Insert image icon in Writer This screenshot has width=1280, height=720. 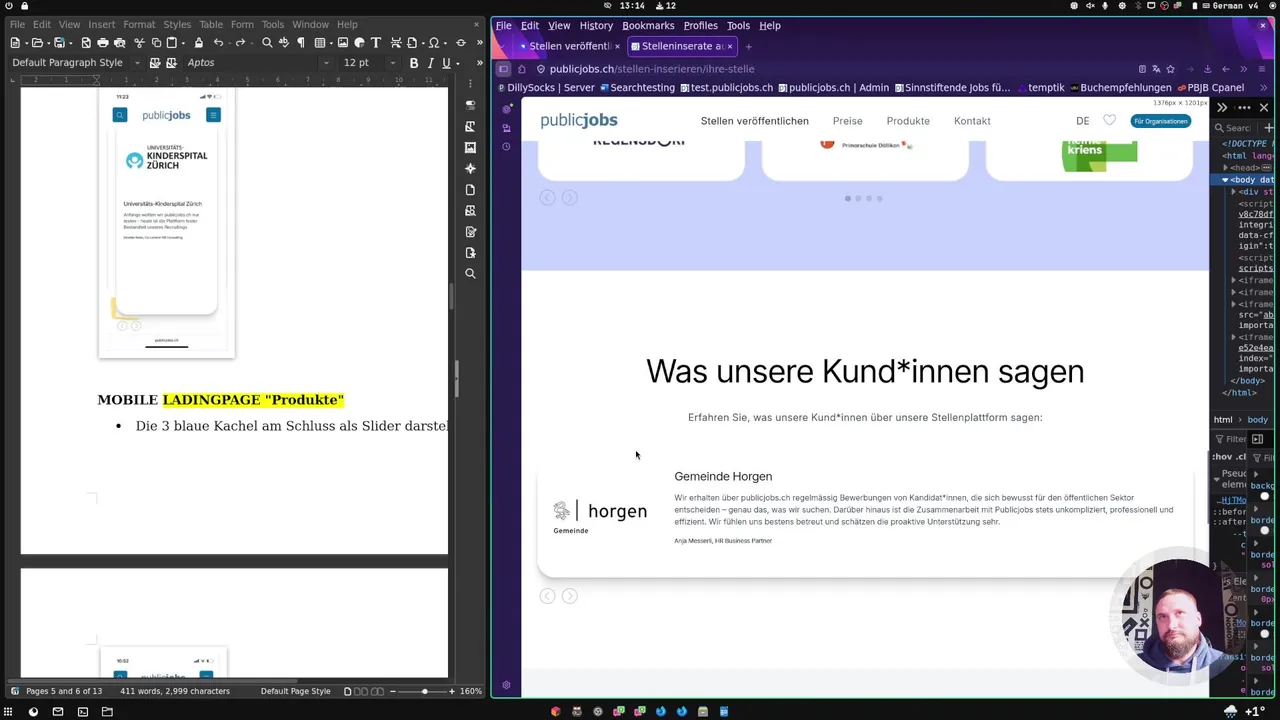click(343, 43)
